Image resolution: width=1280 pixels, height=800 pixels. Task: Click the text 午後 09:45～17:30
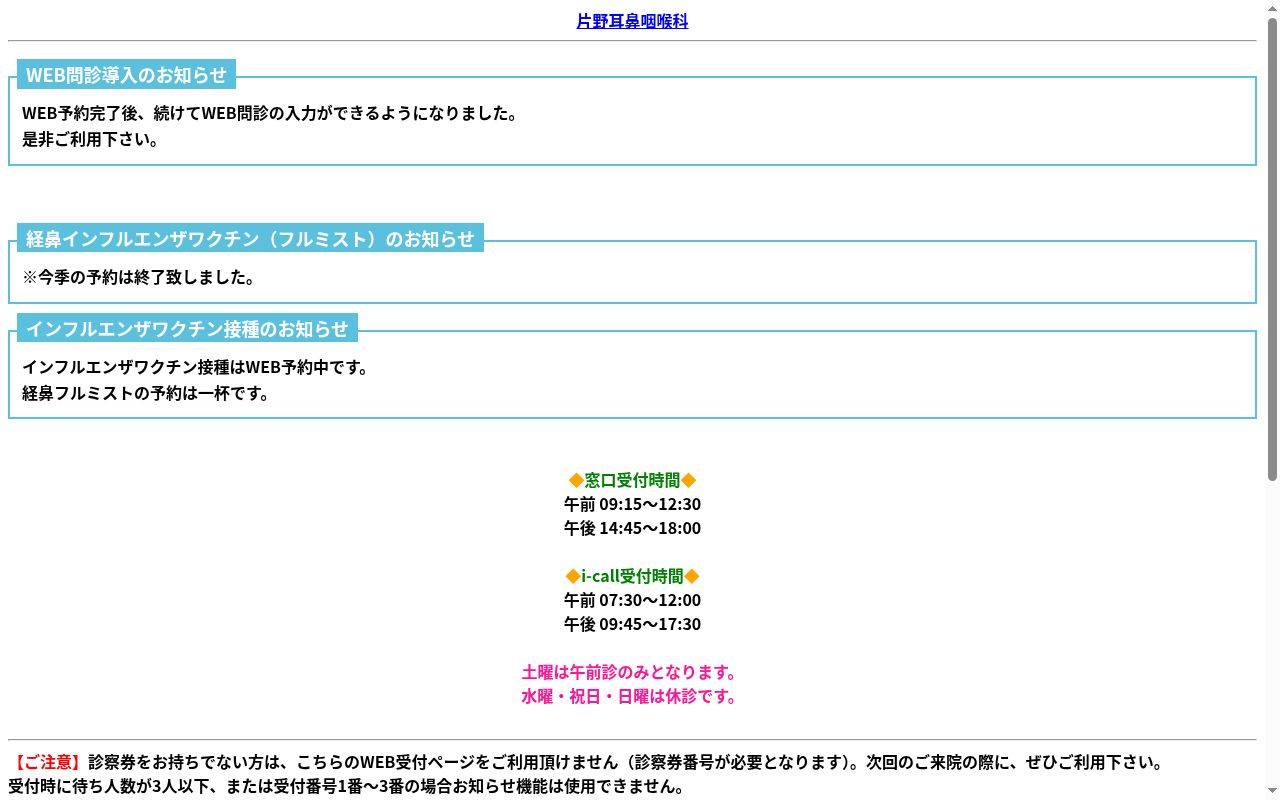(x=632, y=625)
